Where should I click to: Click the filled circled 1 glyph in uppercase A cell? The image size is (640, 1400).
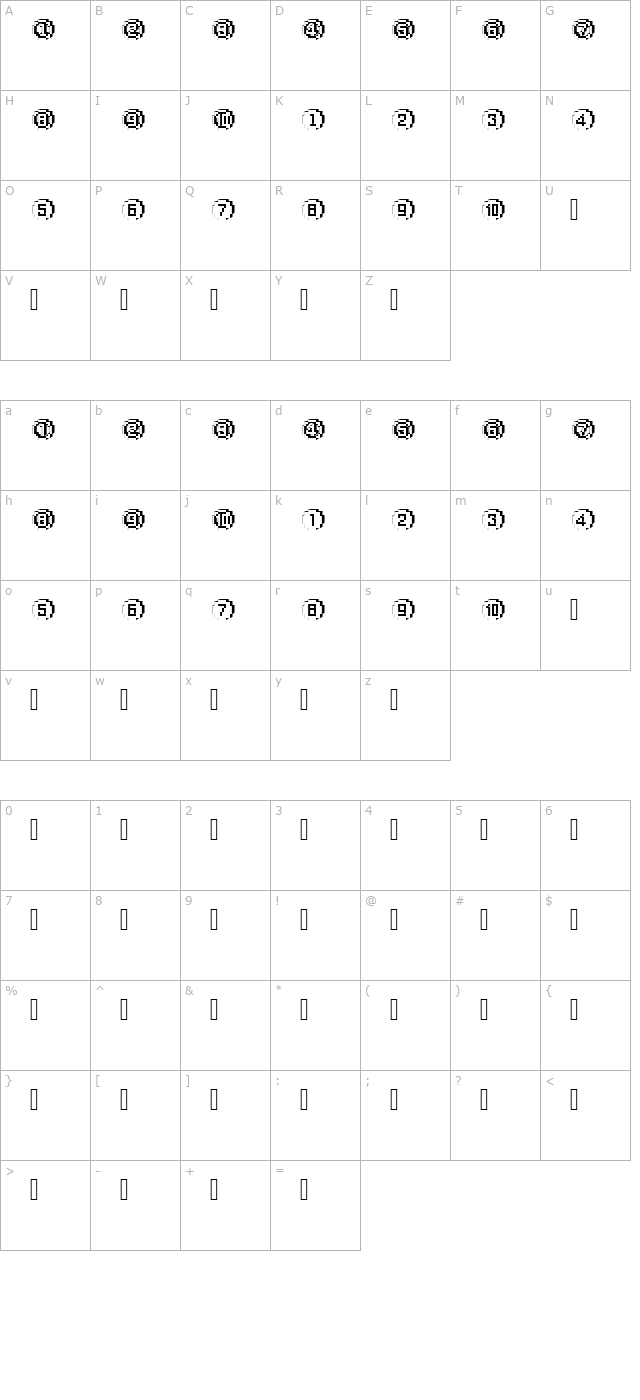[44, 30]
